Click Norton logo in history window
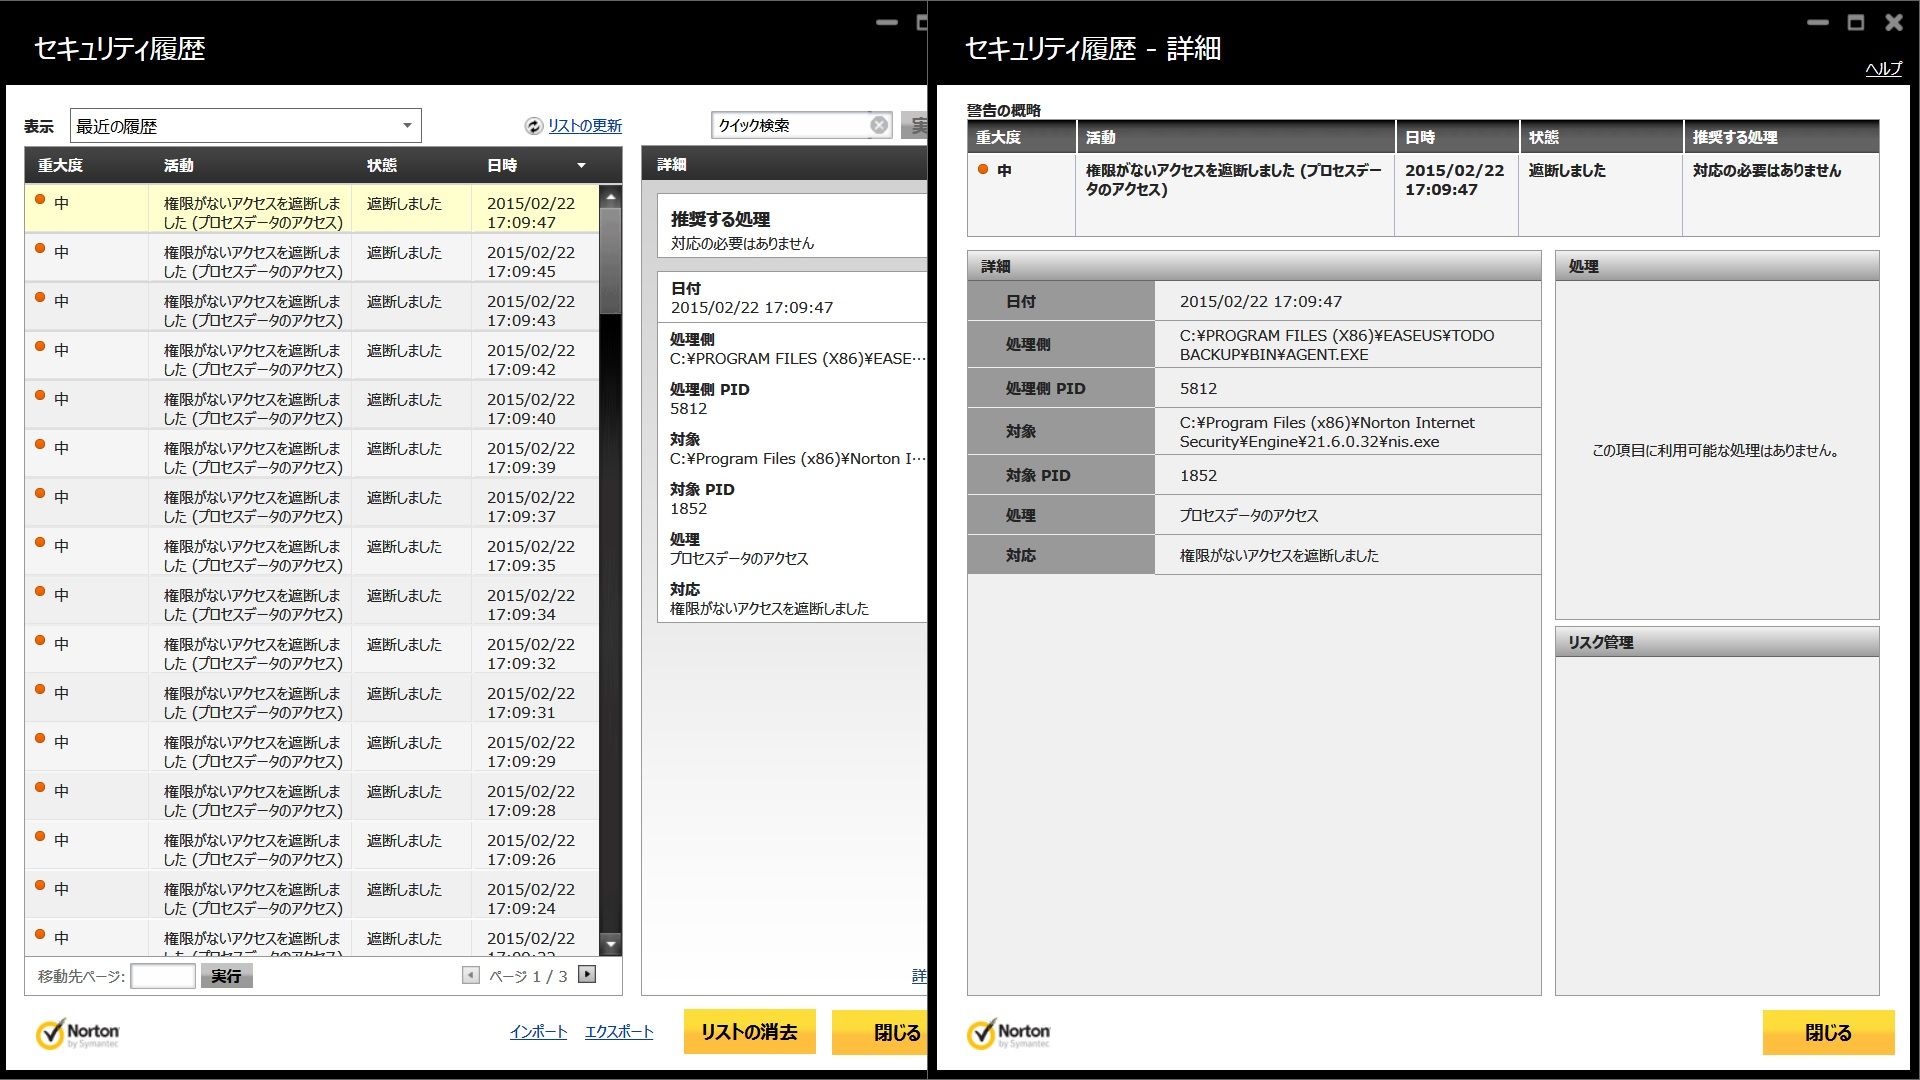 [78, 1033]
